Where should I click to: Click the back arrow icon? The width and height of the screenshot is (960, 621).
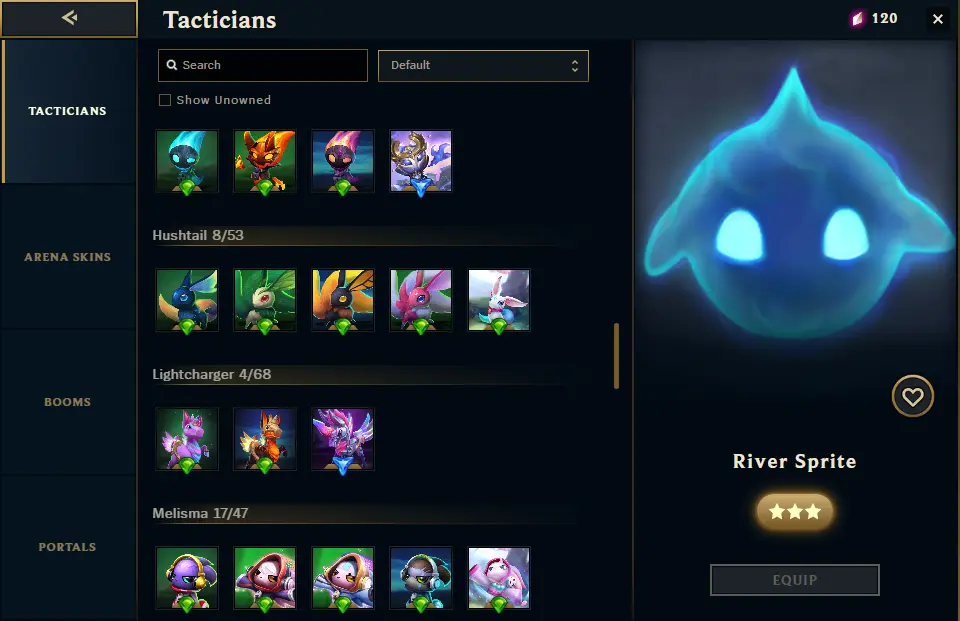[x=69, y=18]
